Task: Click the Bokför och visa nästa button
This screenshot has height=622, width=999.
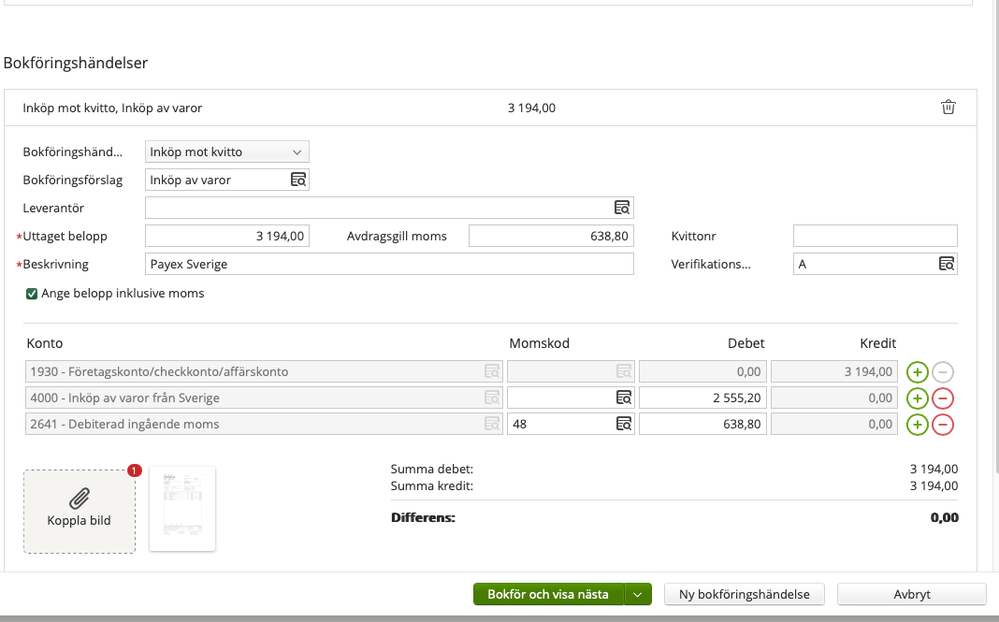Action: 549,594
